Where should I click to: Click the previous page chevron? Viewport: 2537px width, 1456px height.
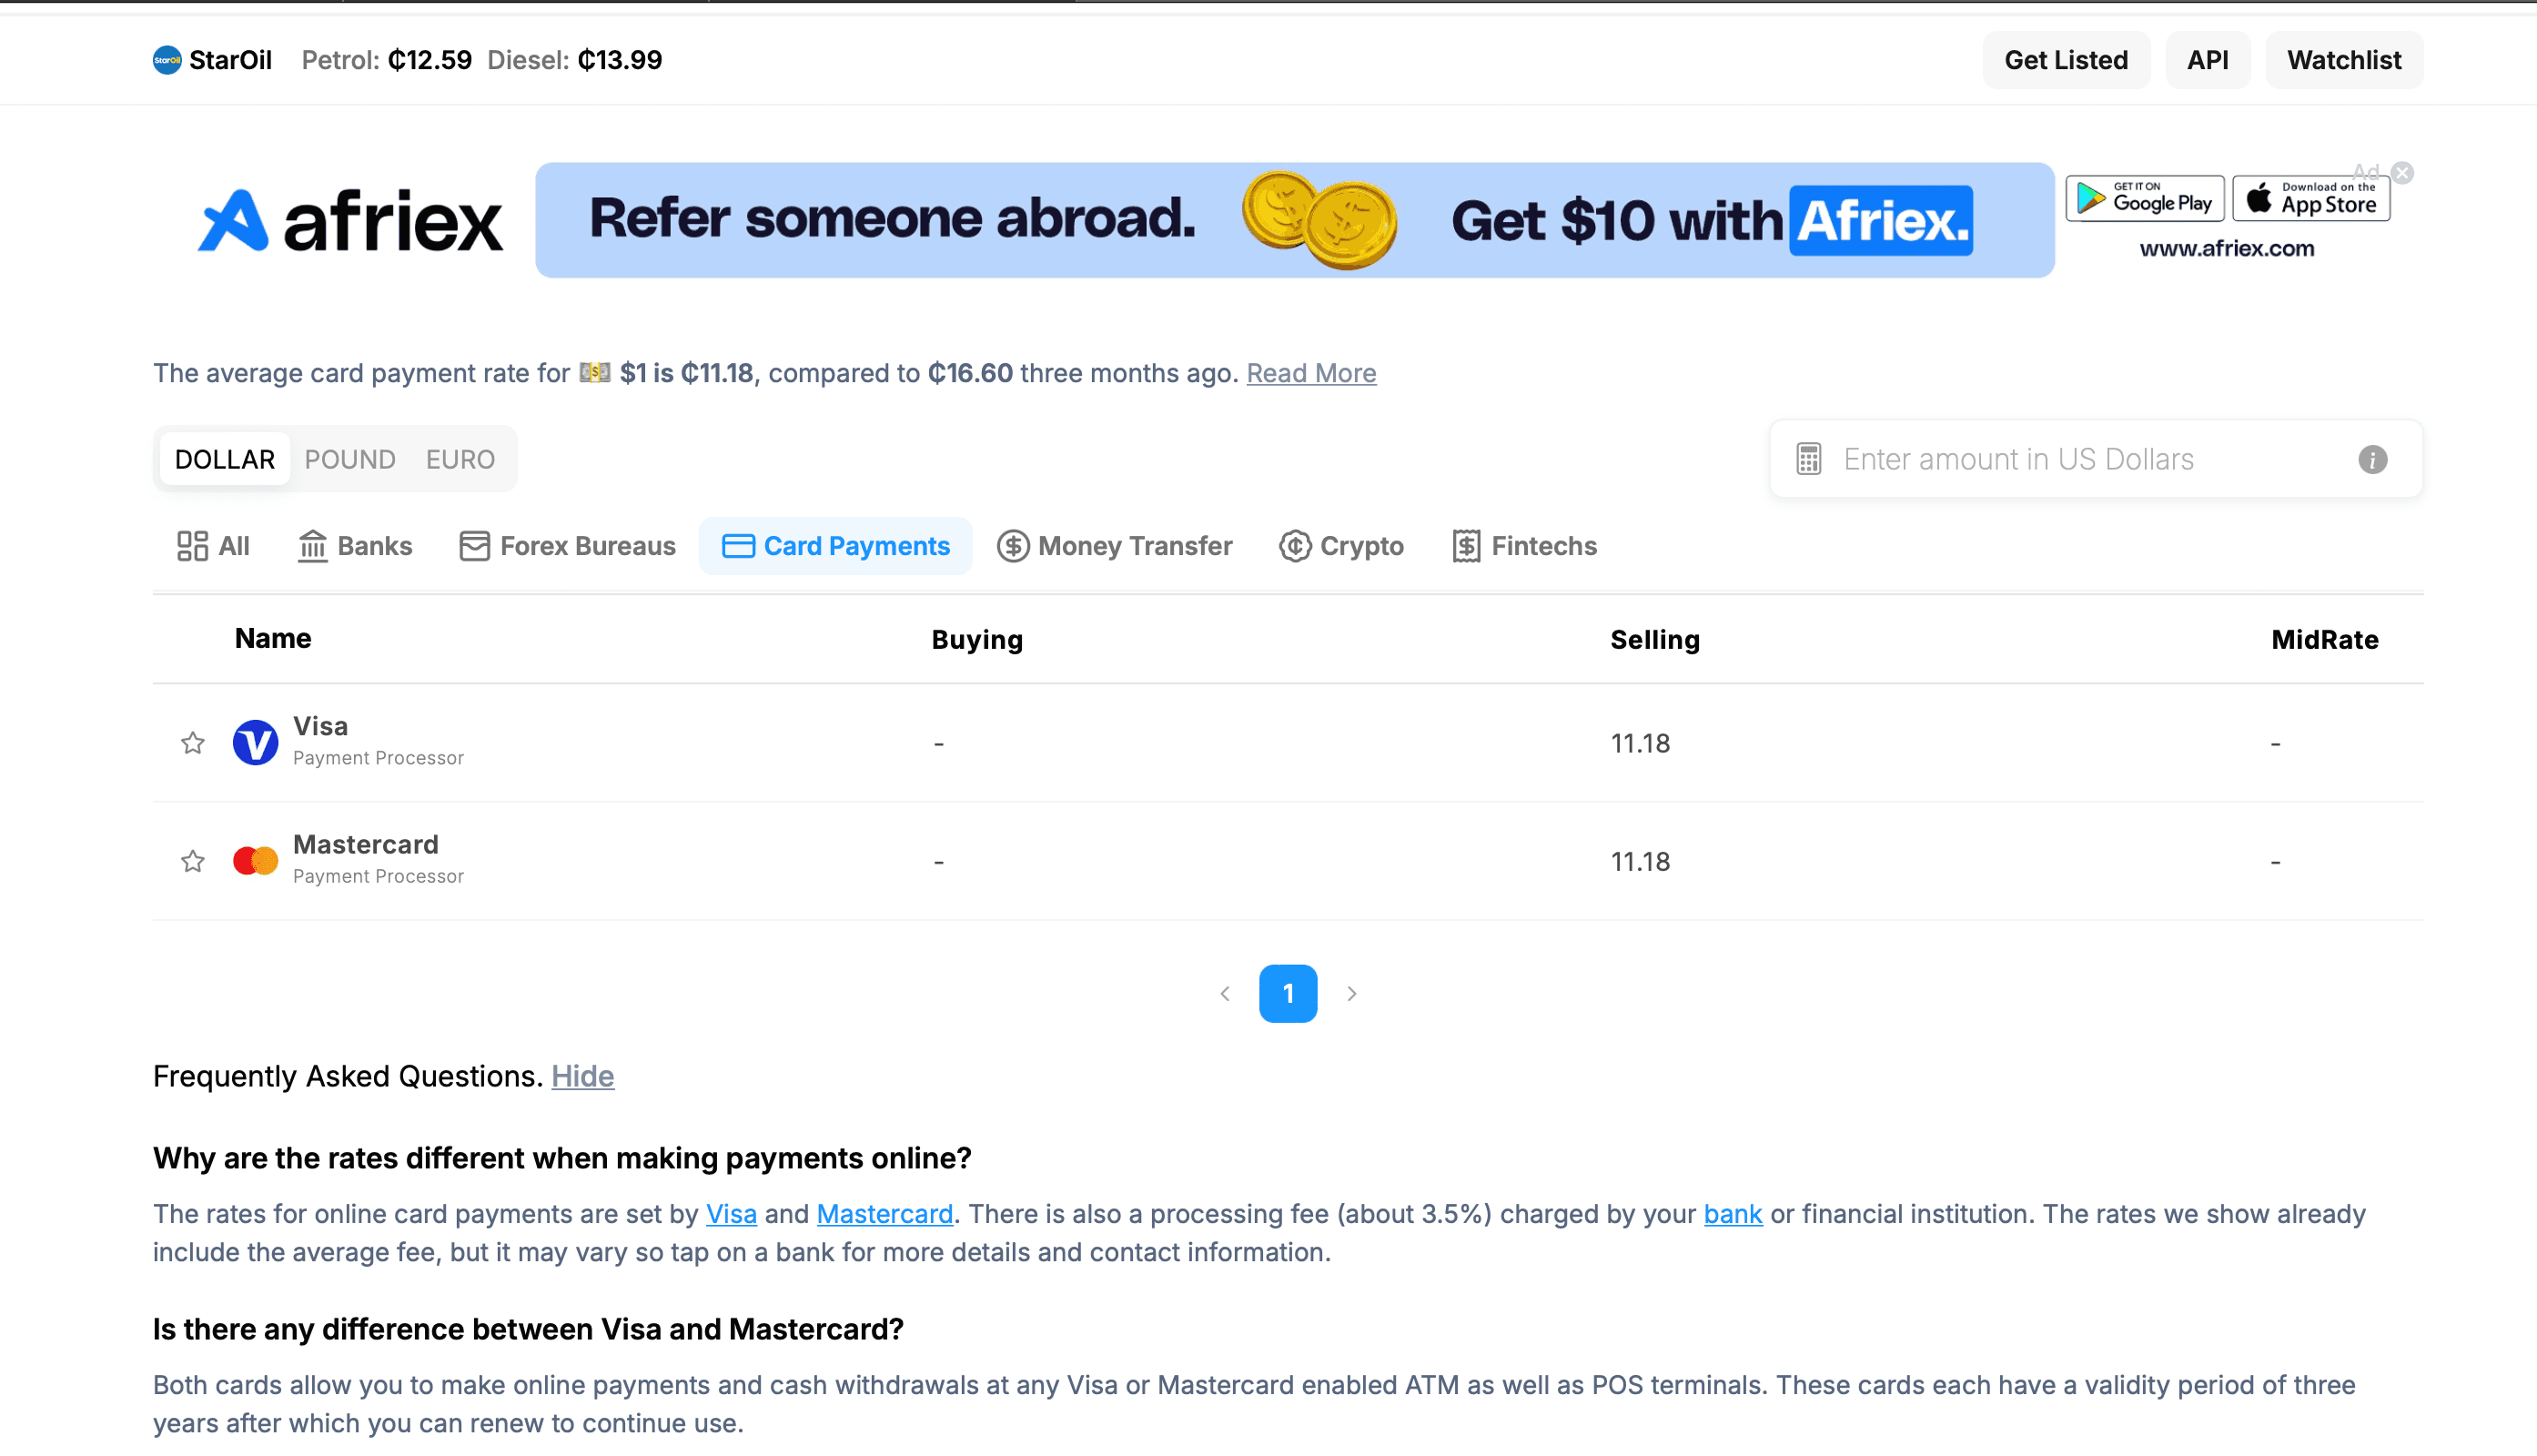pos(1225,993)
